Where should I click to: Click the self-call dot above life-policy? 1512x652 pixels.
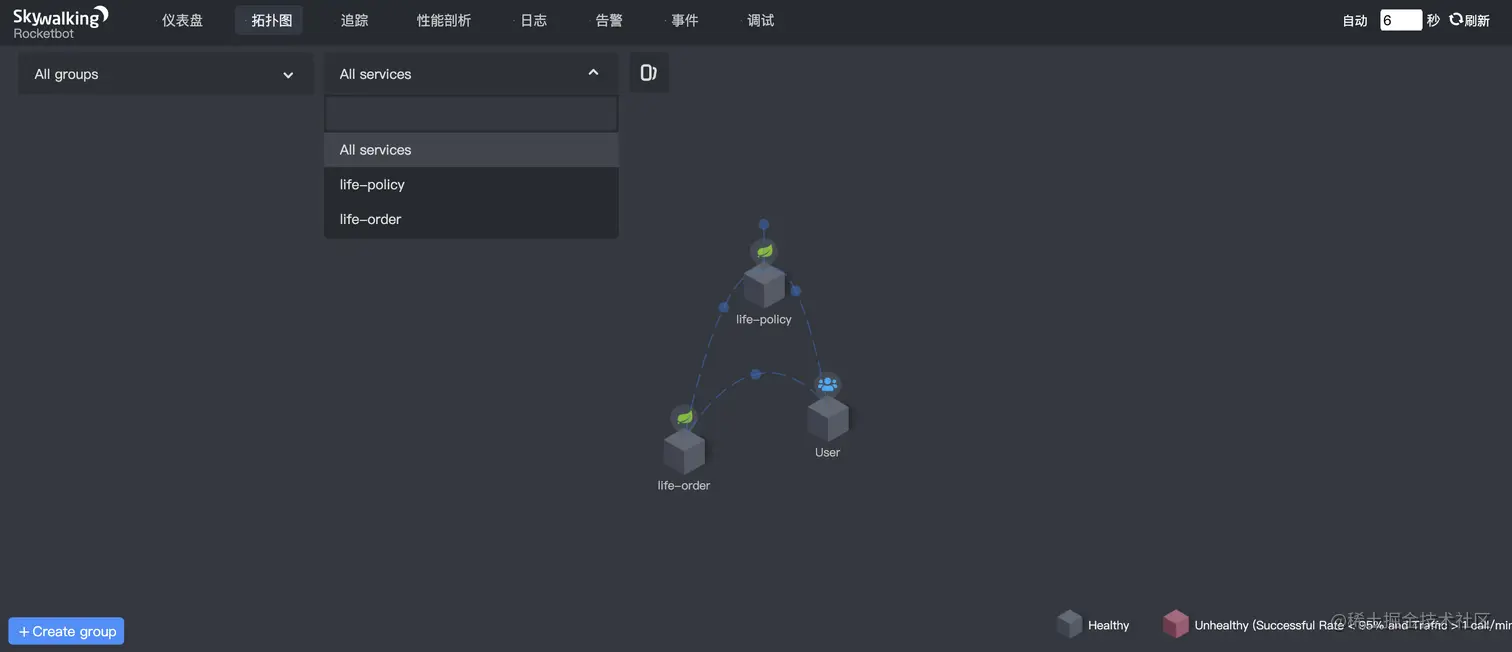pyautogui.click(x=764, y=225)
